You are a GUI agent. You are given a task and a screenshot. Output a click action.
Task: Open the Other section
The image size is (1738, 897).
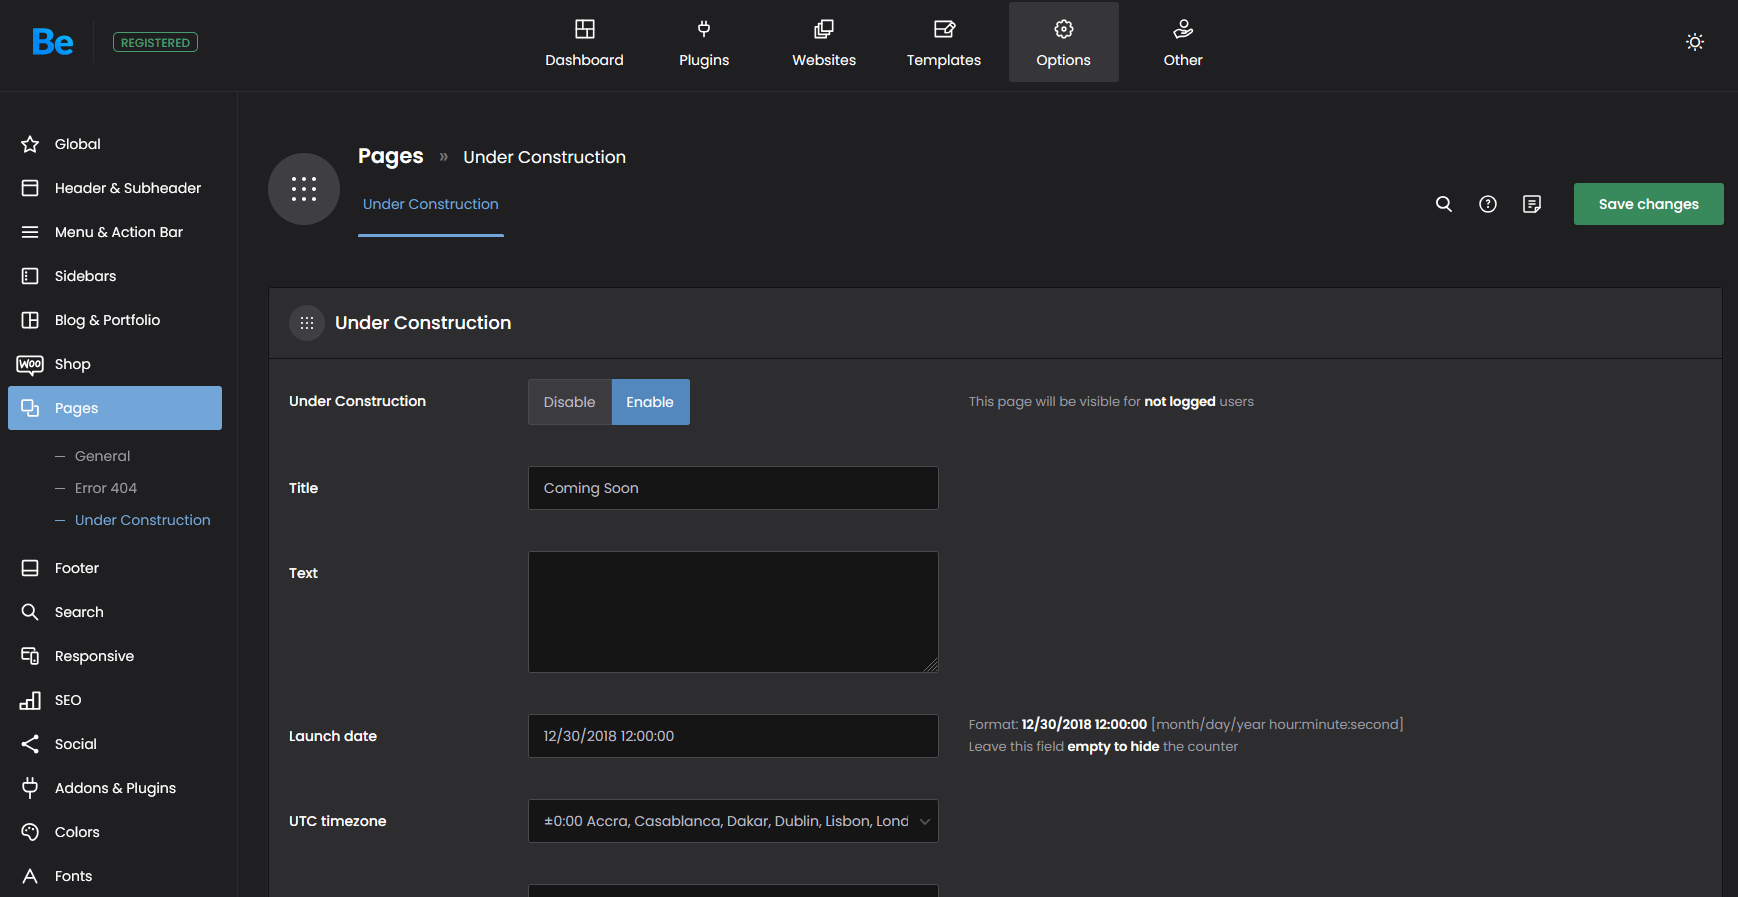(1183, 43)
